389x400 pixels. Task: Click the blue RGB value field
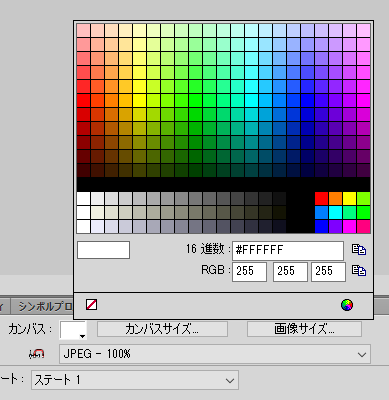tap(328, 272)
